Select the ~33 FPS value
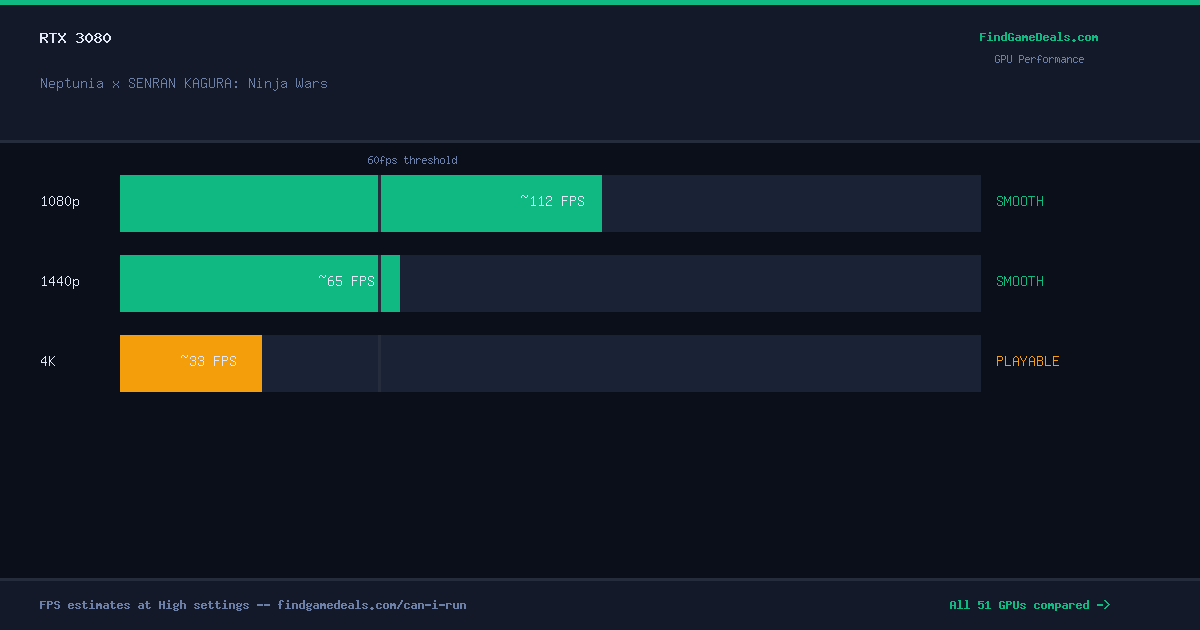Image resolution: width=1200 pixels, height=630 pixels. pyautogui.click(x=208, y=361)
